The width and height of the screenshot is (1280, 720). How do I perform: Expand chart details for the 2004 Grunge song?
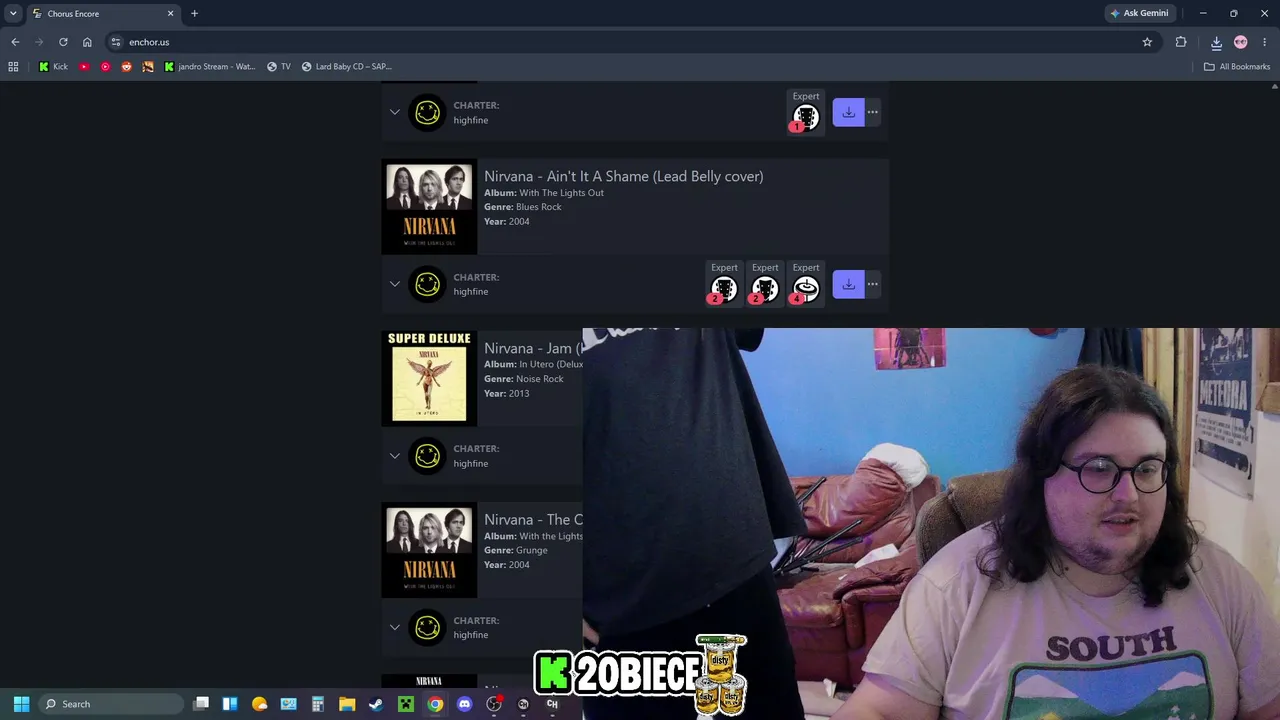pos(395,627)
